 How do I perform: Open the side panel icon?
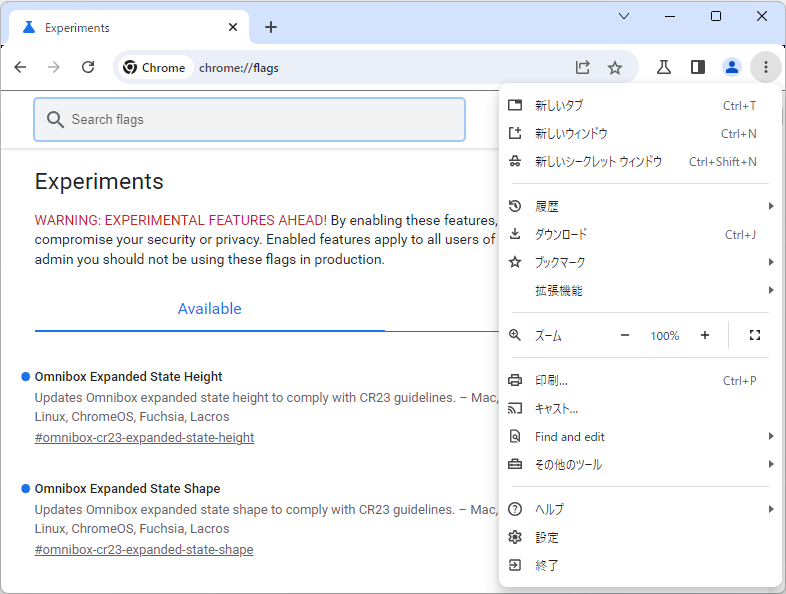697,67
